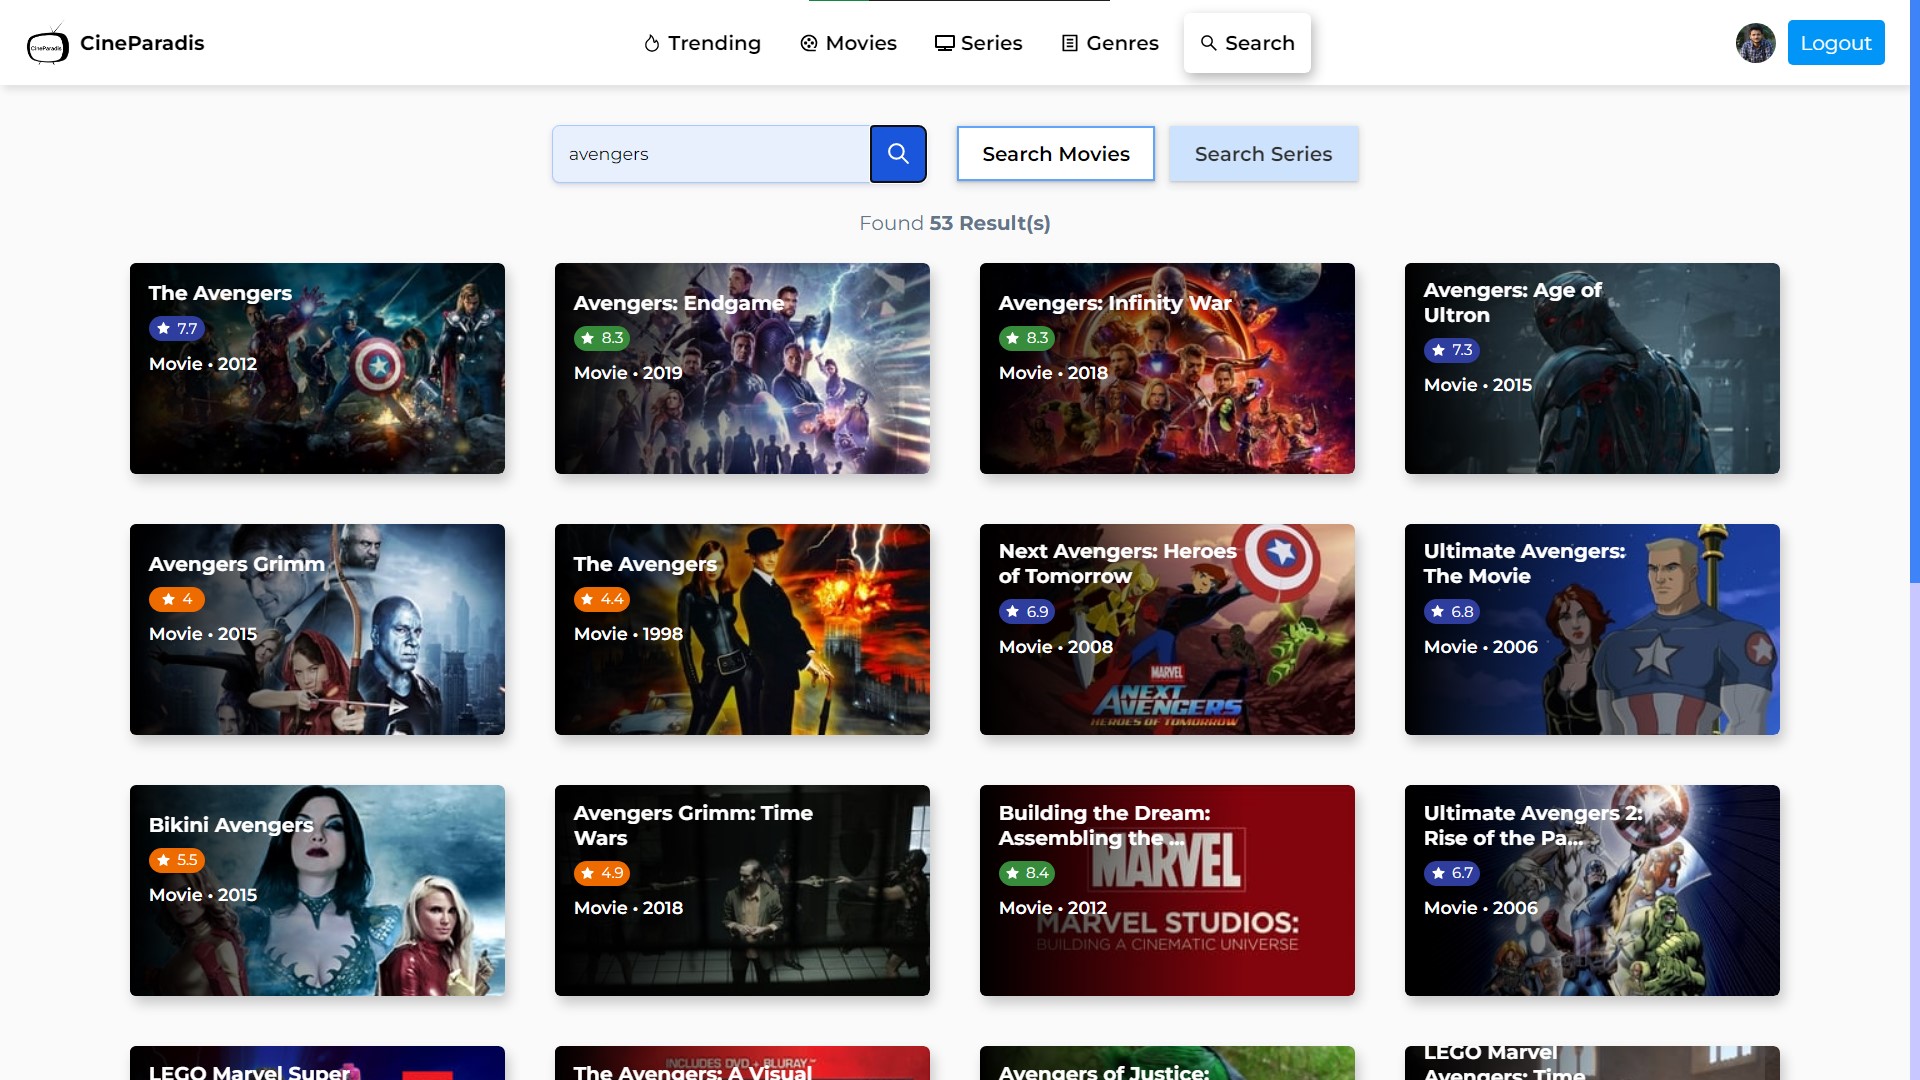The image size is (1920, 1080).
Task: Click the 5.5 rating badge on Bikini Avengers
Action: pyautogui.click(x=177, y=860)
